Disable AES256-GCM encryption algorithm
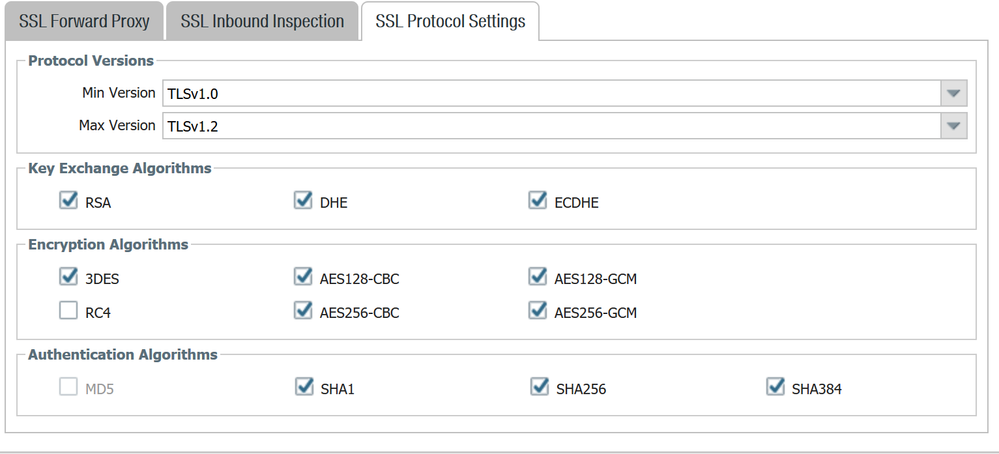 coord(538,311)
